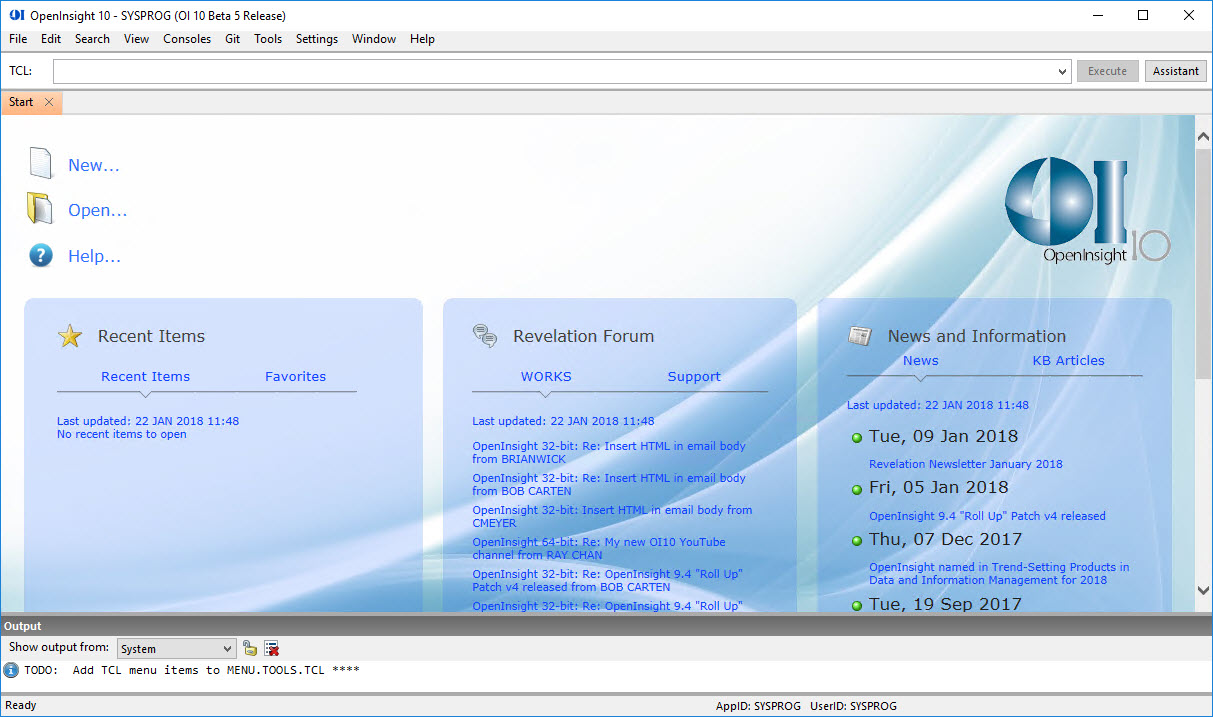Click the padlock icon in the Output panel

pos(250,648)
